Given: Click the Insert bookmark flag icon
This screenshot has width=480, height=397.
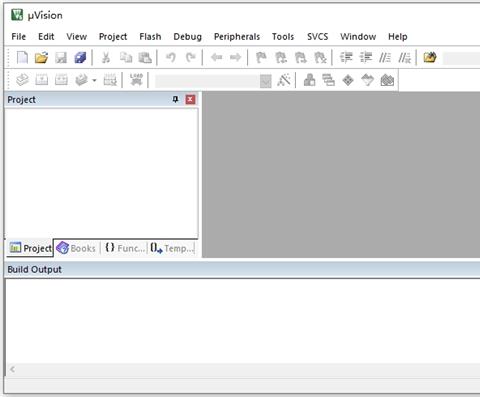Looking at the screenshot, I should point(261,57).
